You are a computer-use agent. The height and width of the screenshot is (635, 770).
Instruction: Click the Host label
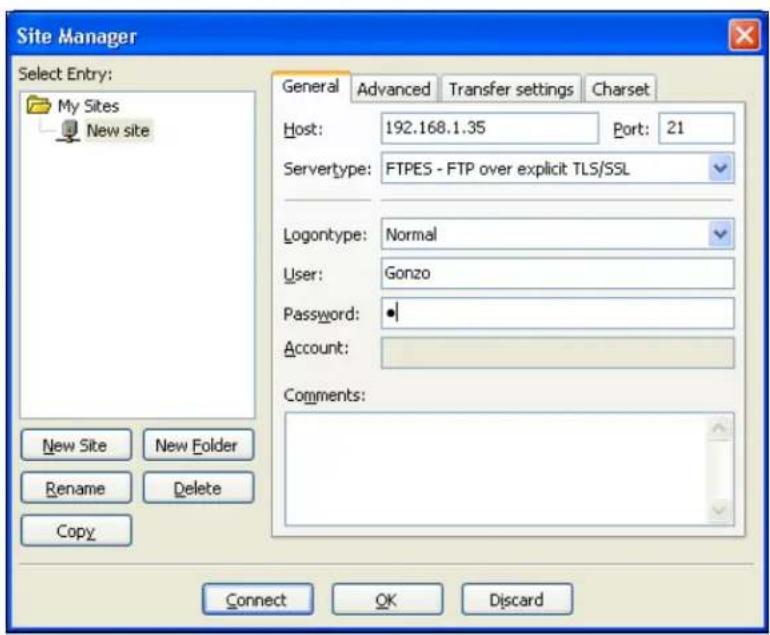[303, 129]
